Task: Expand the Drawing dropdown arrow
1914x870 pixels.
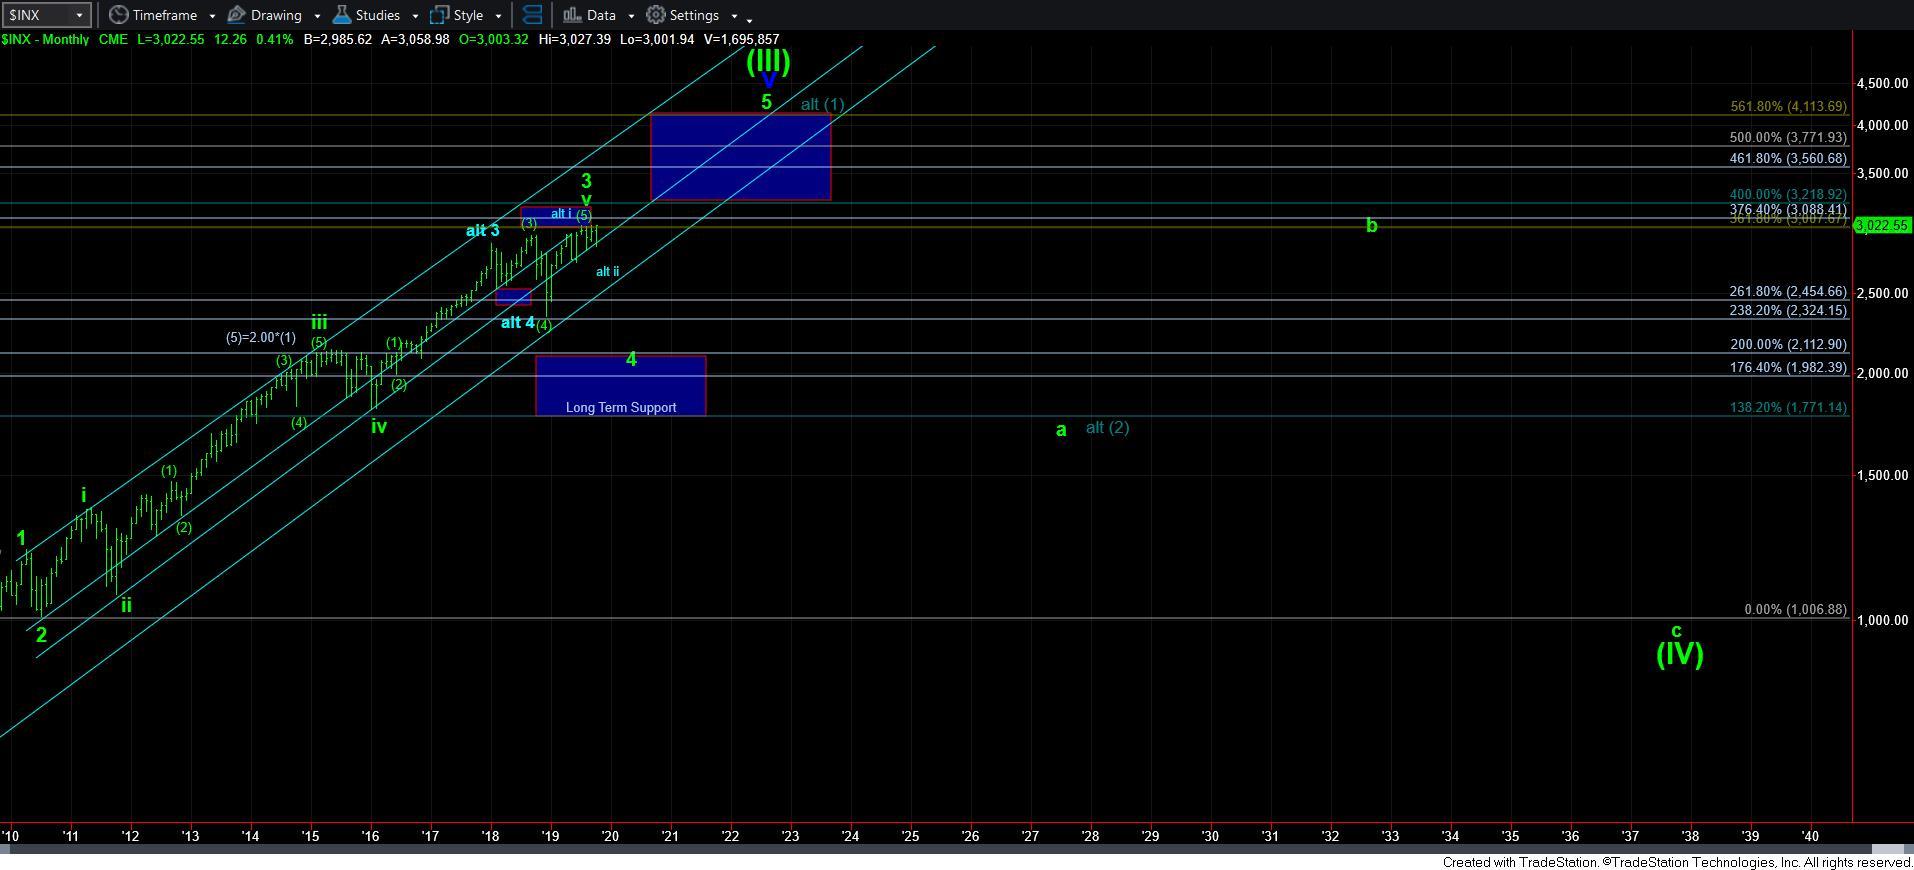Action: [x=317, y=16]
